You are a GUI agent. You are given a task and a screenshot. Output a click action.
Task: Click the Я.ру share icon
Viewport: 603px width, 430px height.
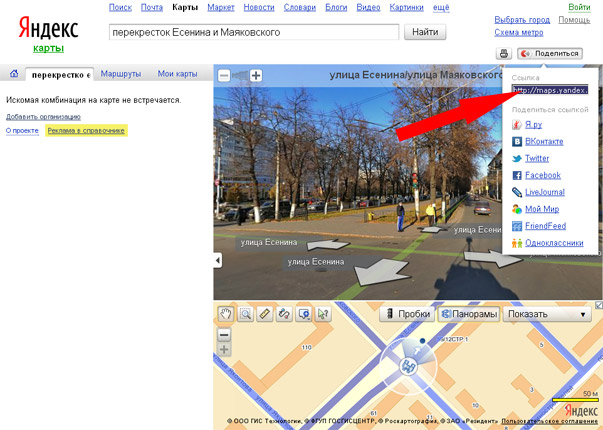click(517, 125)
